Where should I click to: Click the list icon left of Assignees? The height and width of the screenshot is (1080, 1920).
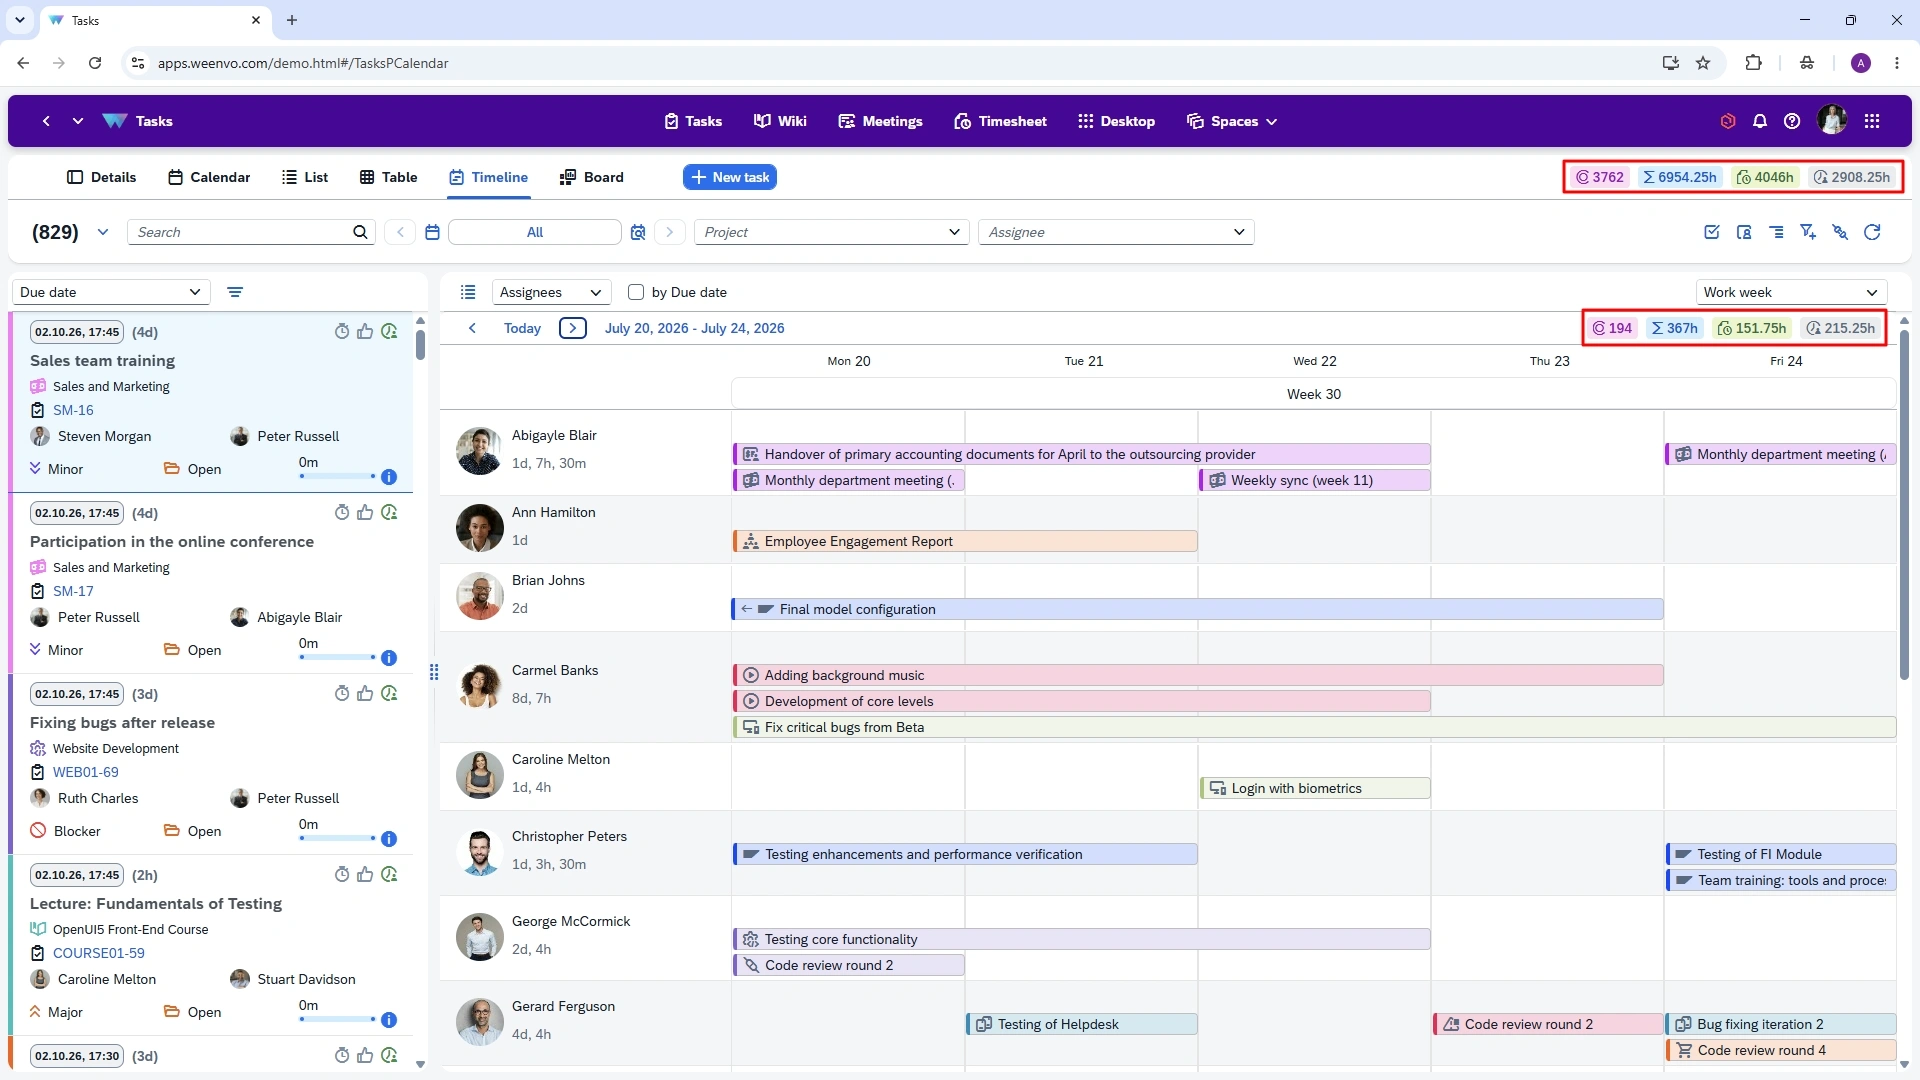[x=468, y=292]
